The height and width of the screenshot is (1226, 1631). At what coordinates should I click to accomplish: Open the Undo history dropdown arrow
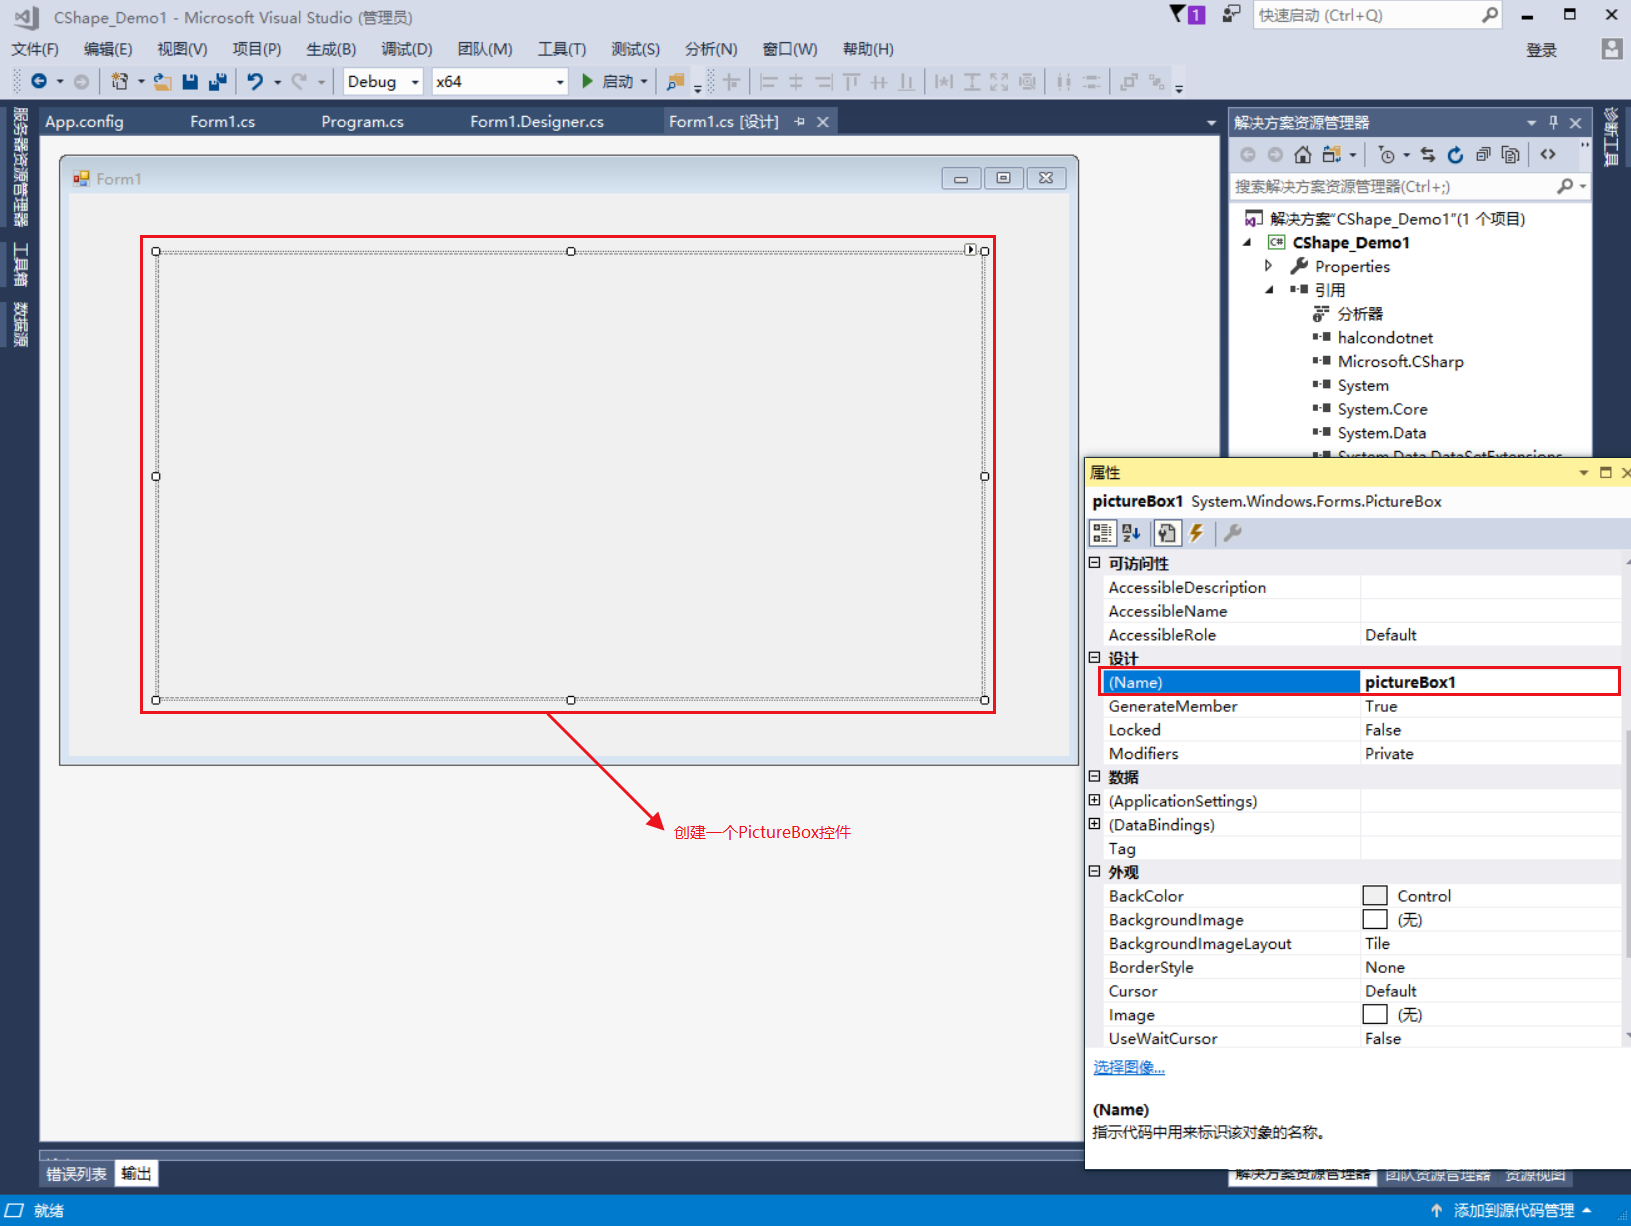pyautogui.click(x=278, y=82)
